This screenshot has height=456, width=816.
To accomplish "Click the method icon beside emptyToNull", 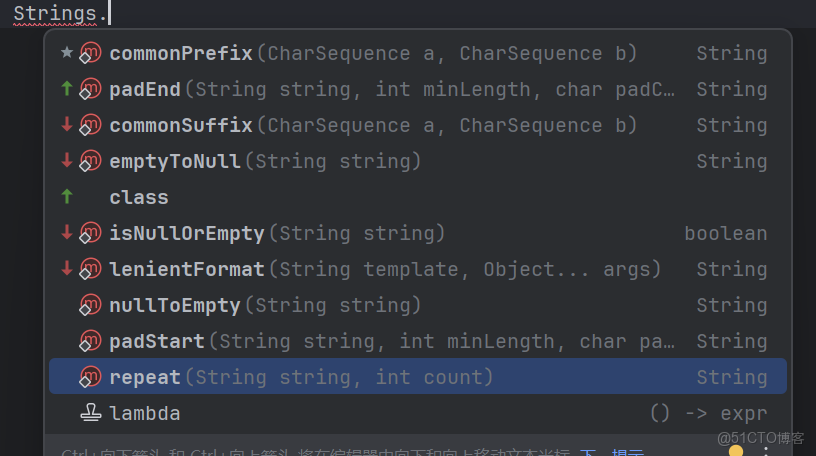I will tap(90, 162).
